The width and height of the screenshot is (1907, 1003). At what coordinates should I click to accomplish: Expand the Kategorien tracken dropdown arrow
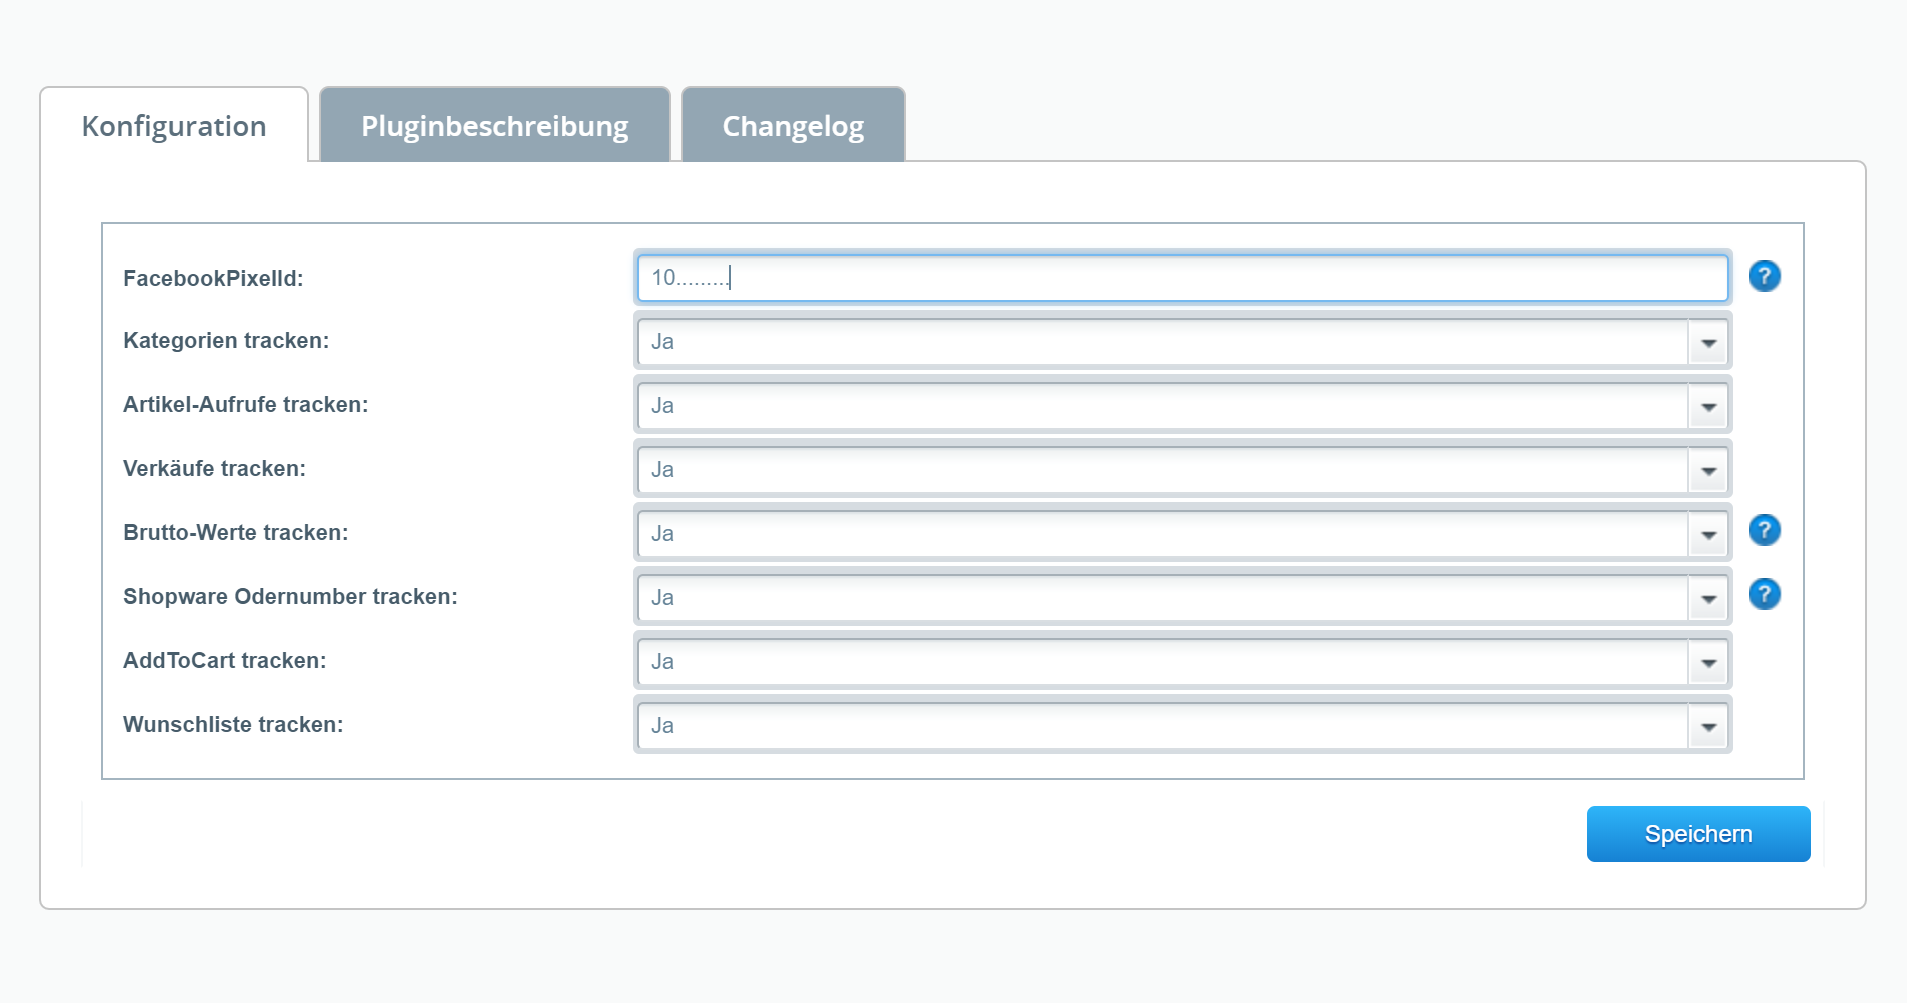(1708, 342)
